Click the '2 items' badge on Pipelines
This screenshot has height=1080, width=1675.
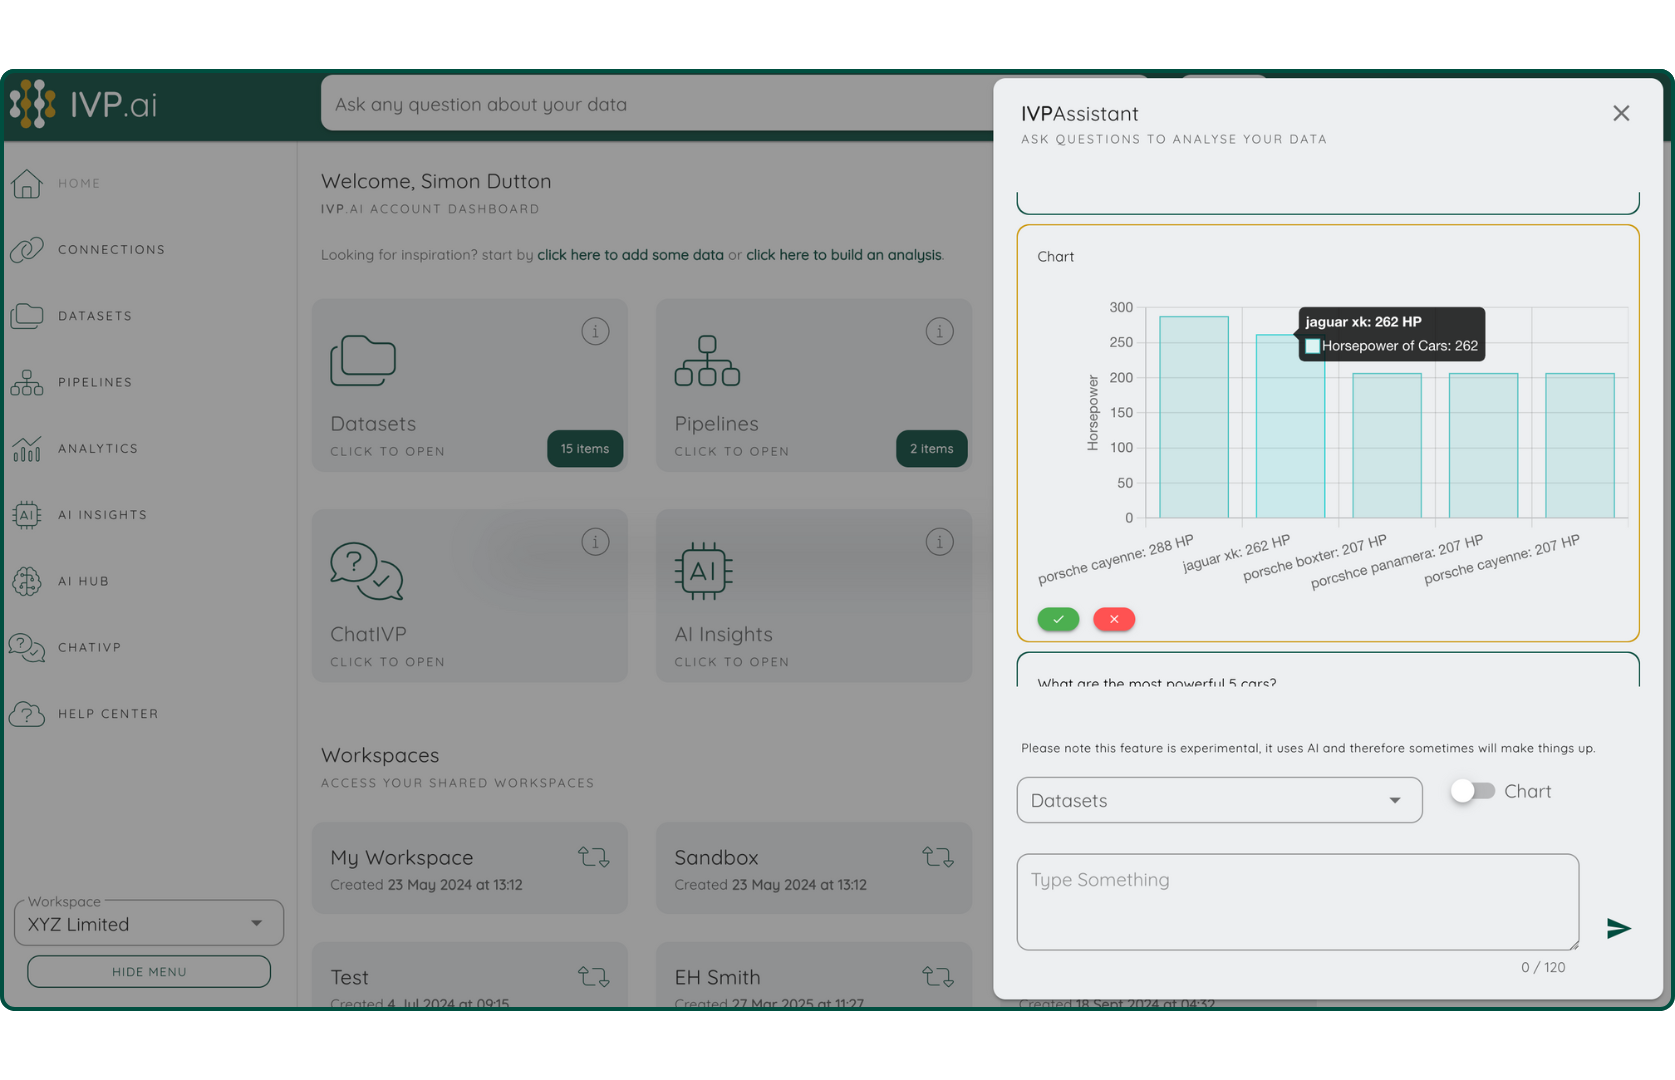pyautogui.click(x=932, y=448)
